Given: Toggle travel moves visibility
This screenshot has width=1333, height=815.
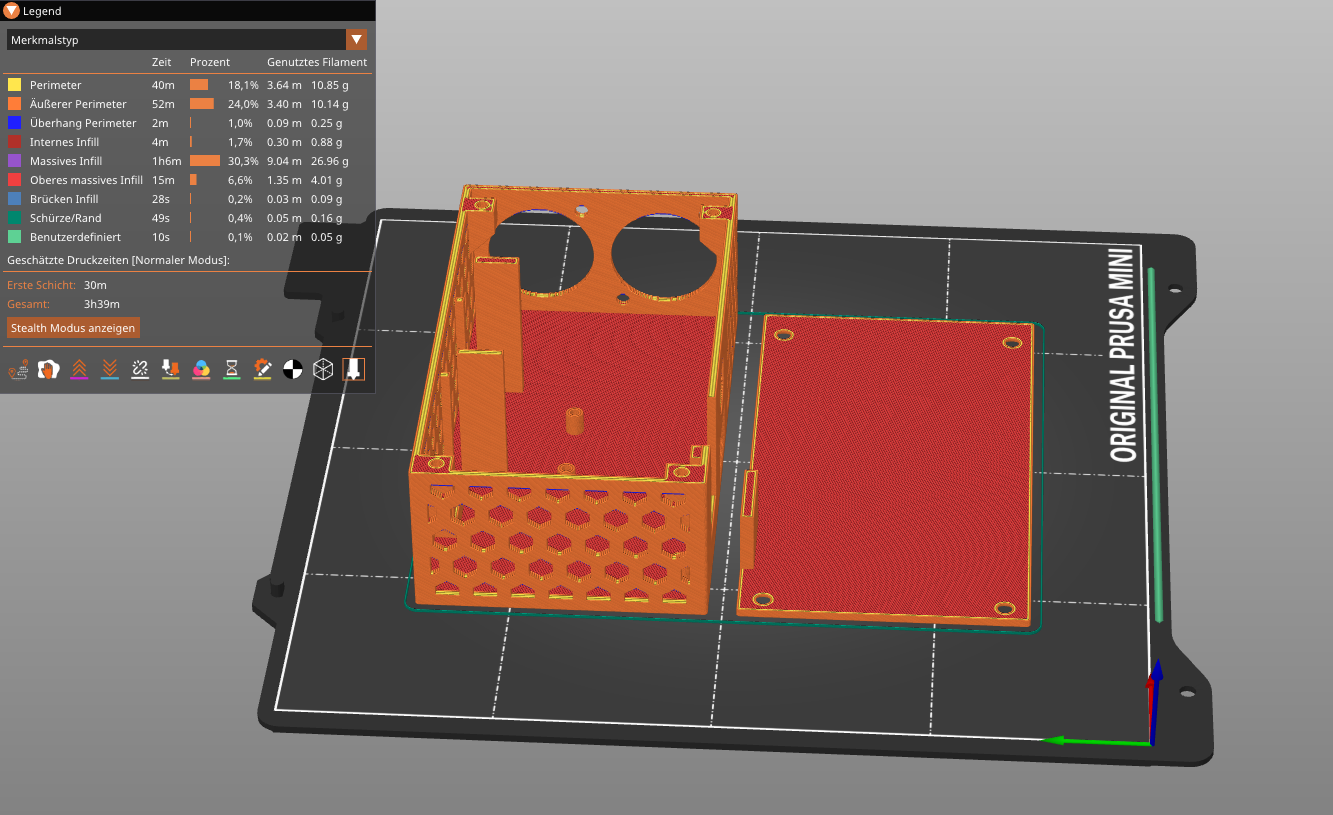Looking at the screenshot, I should (x=18, y=369).
